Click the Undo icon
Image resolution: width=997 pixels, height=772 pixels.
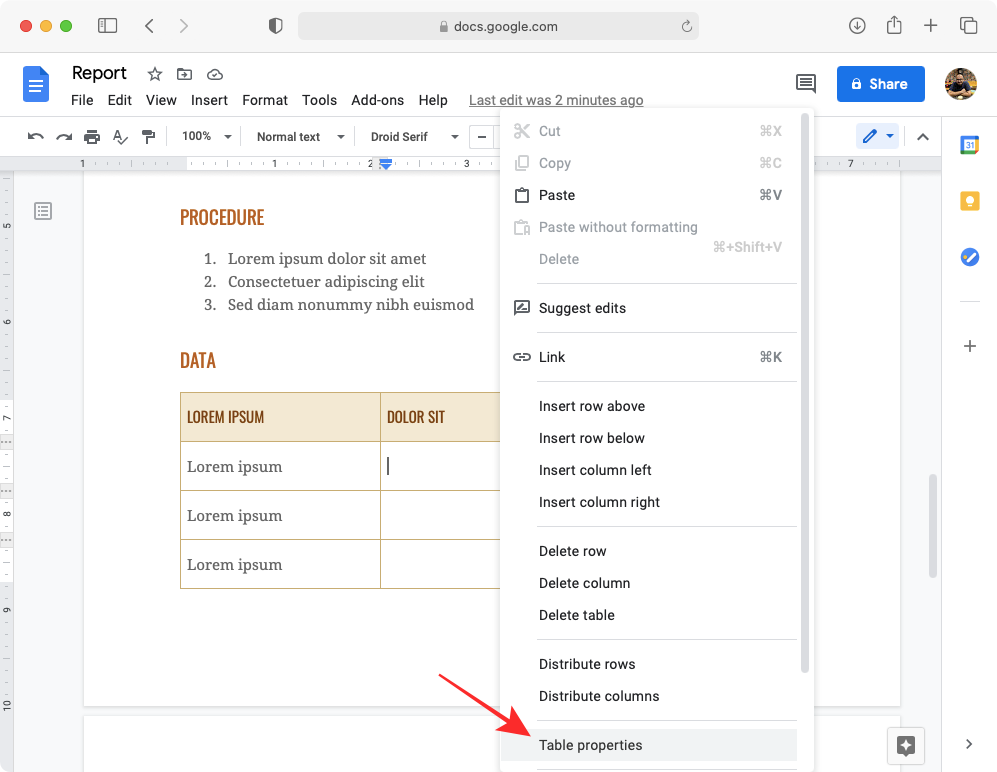pos(35,136)
